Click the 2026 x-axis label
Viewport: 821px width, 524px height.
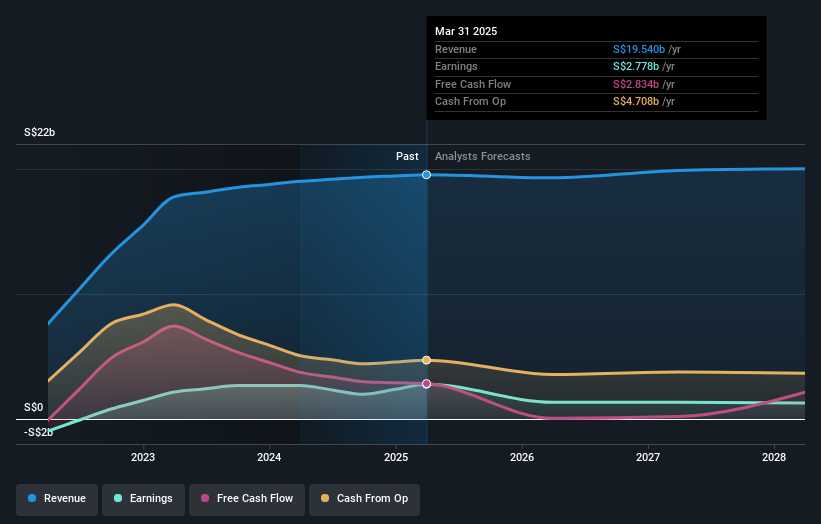[x=522, y=458]
